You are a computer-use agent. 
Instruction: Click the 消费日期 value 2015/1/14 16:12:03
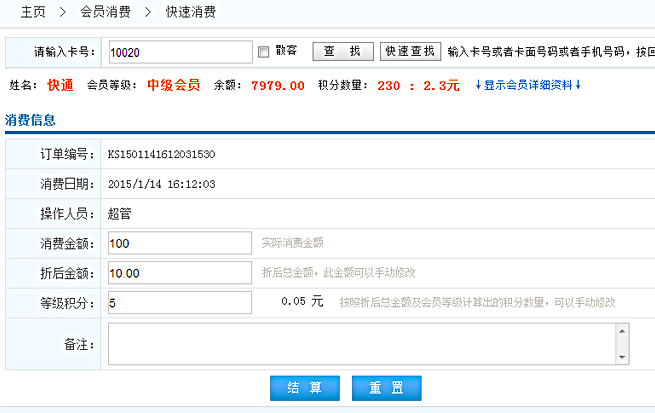161,184
